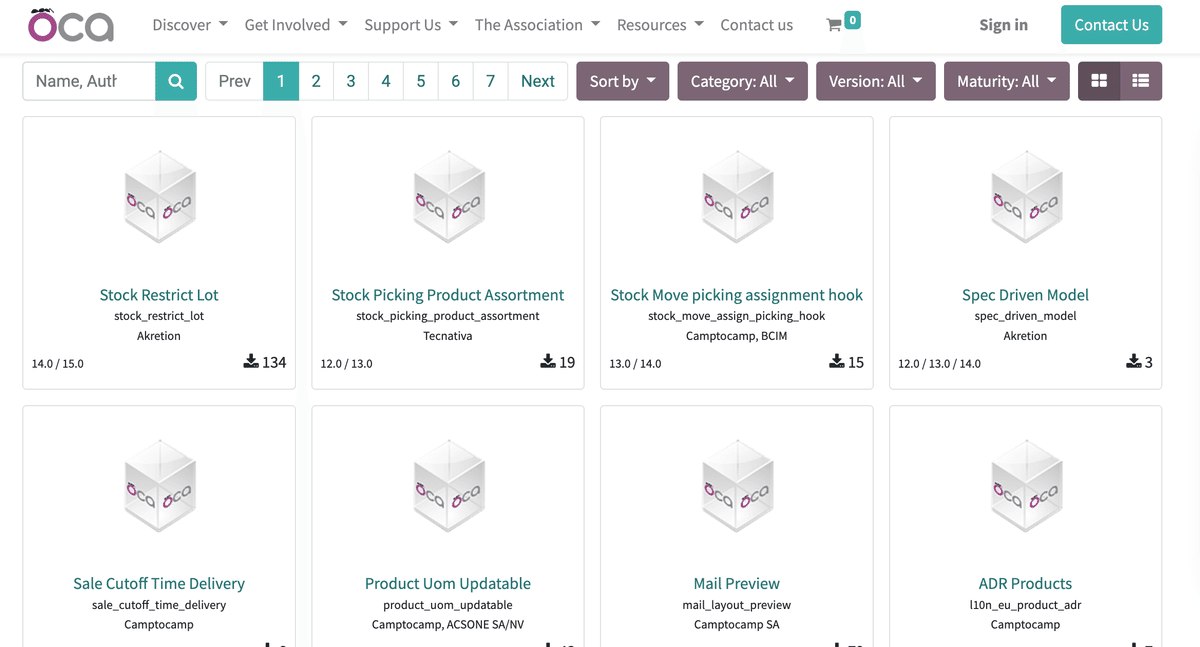Click download icon on Stock Restrict Lot card
Viewport: 1200px width, 647px height.
tap(251, 361)
